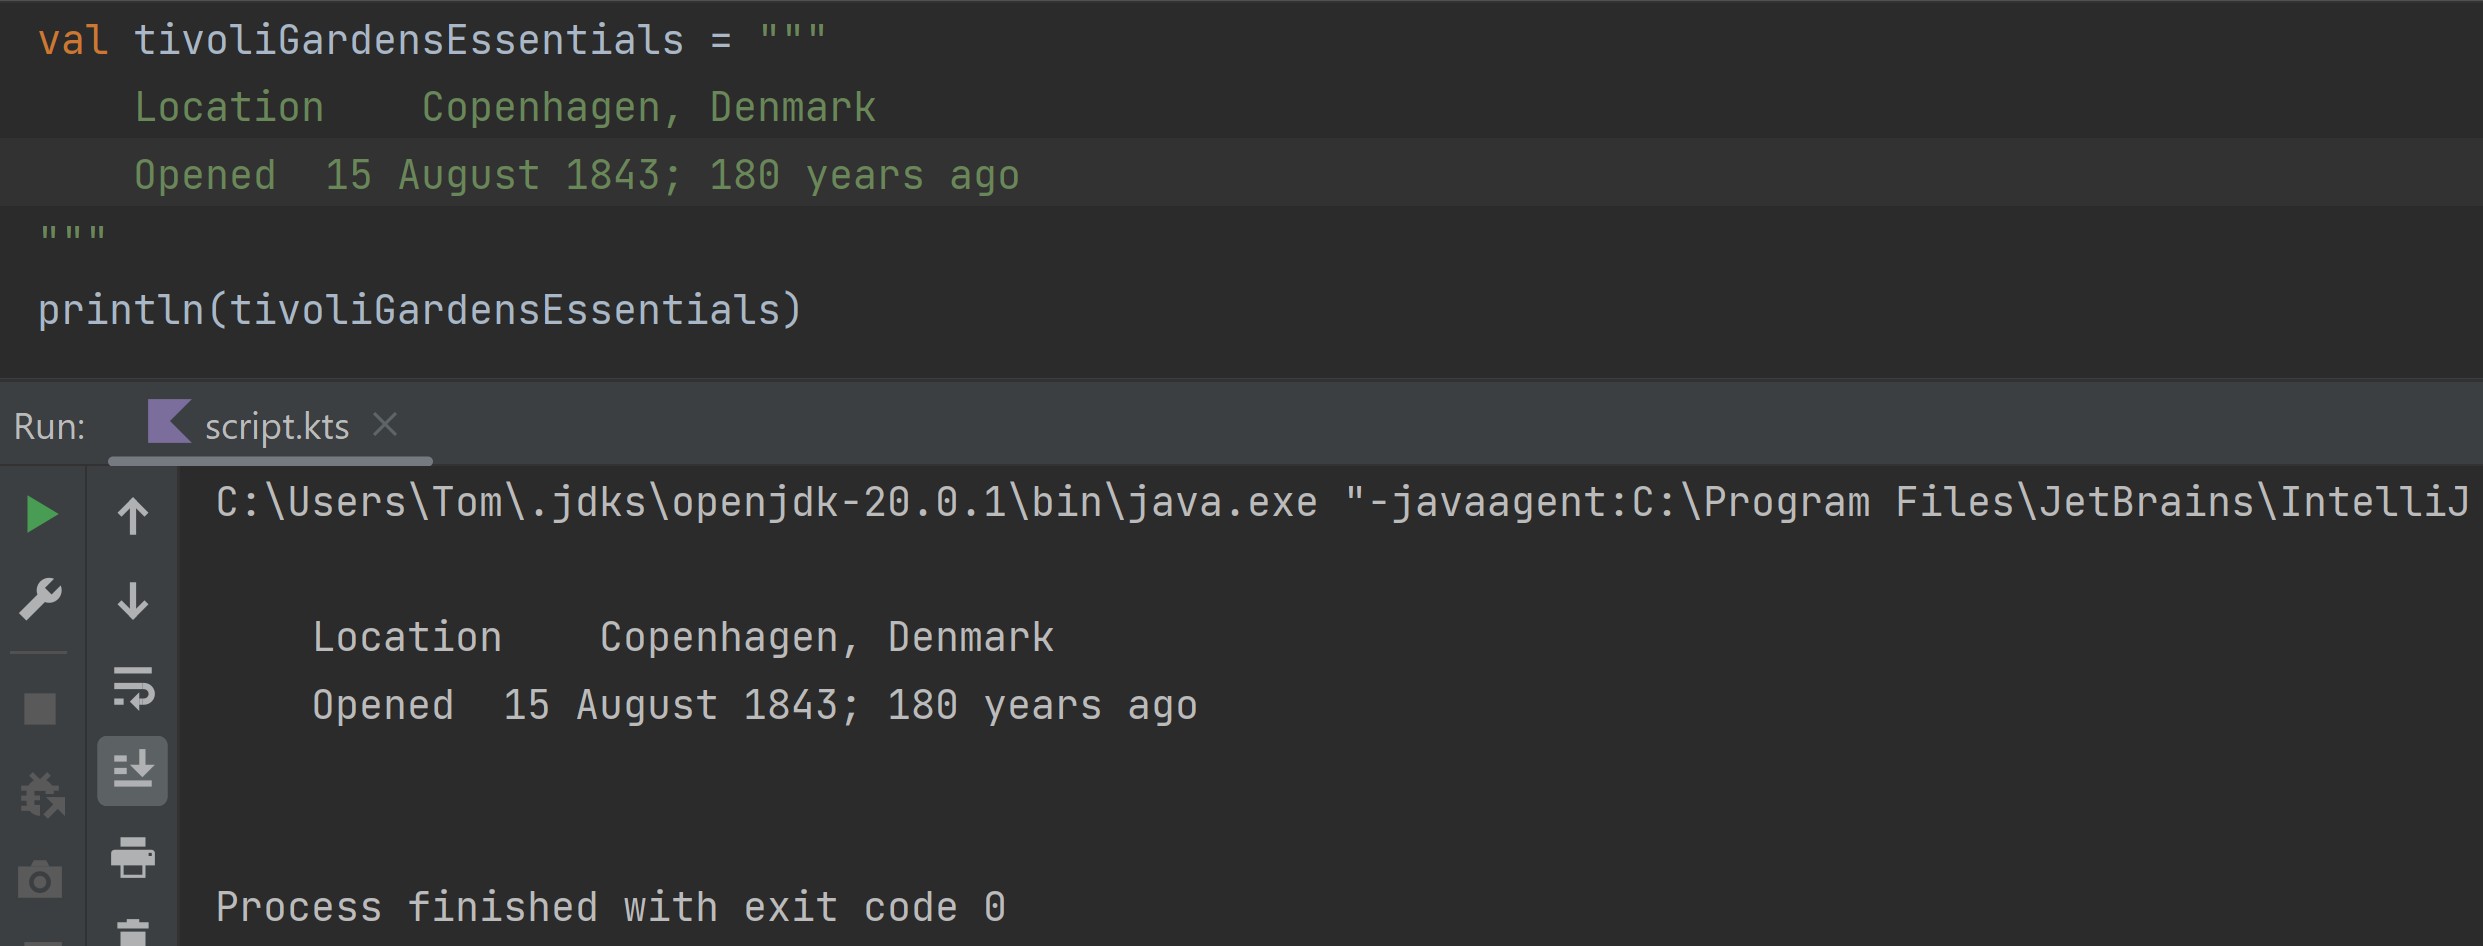The height and width of the screenshot is (946, 2483).
Task: Toggle the highlighted scroll-to-end button
Action: (133, 771)
